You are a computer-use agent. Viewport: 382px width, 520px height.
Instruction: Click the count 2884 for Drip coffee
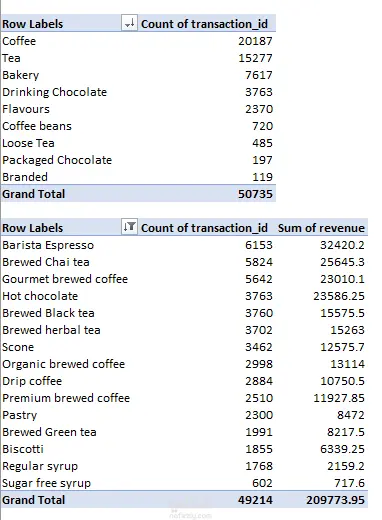click(x=259, y=381)
